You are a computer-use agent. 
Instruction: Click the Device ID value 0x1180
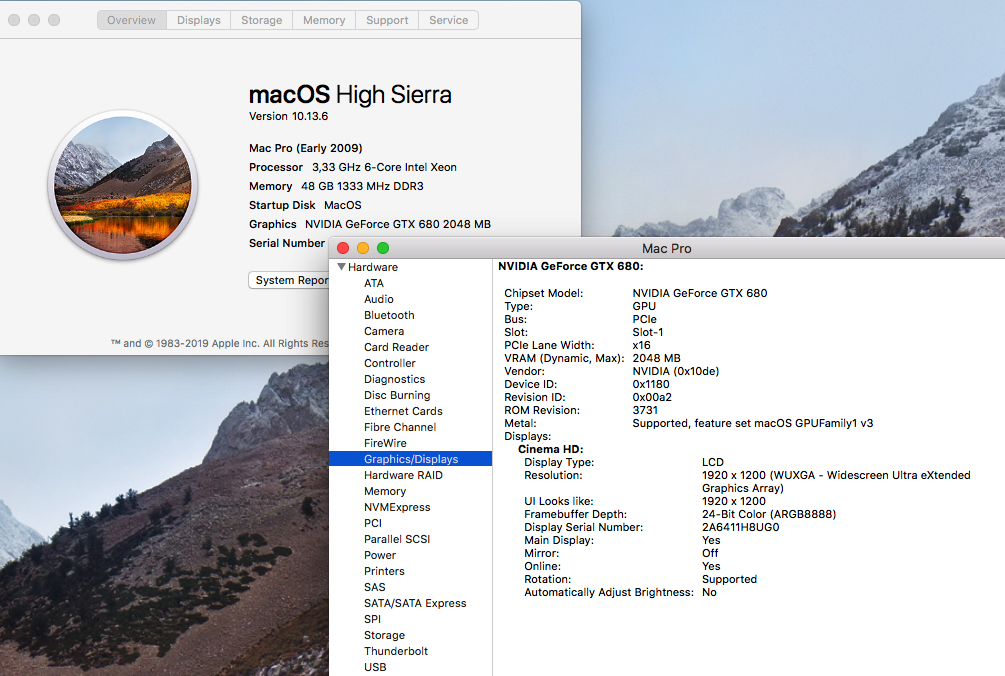tap(651, 384)
